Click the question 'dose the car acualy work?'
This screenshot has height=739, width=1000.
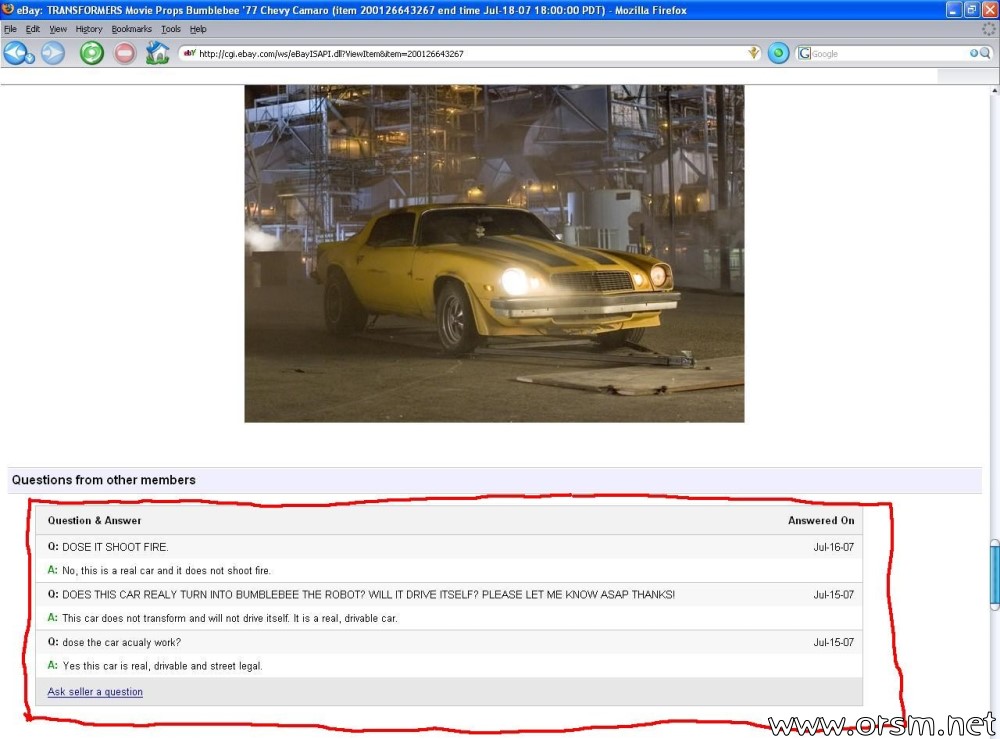[x=121, y=643]
